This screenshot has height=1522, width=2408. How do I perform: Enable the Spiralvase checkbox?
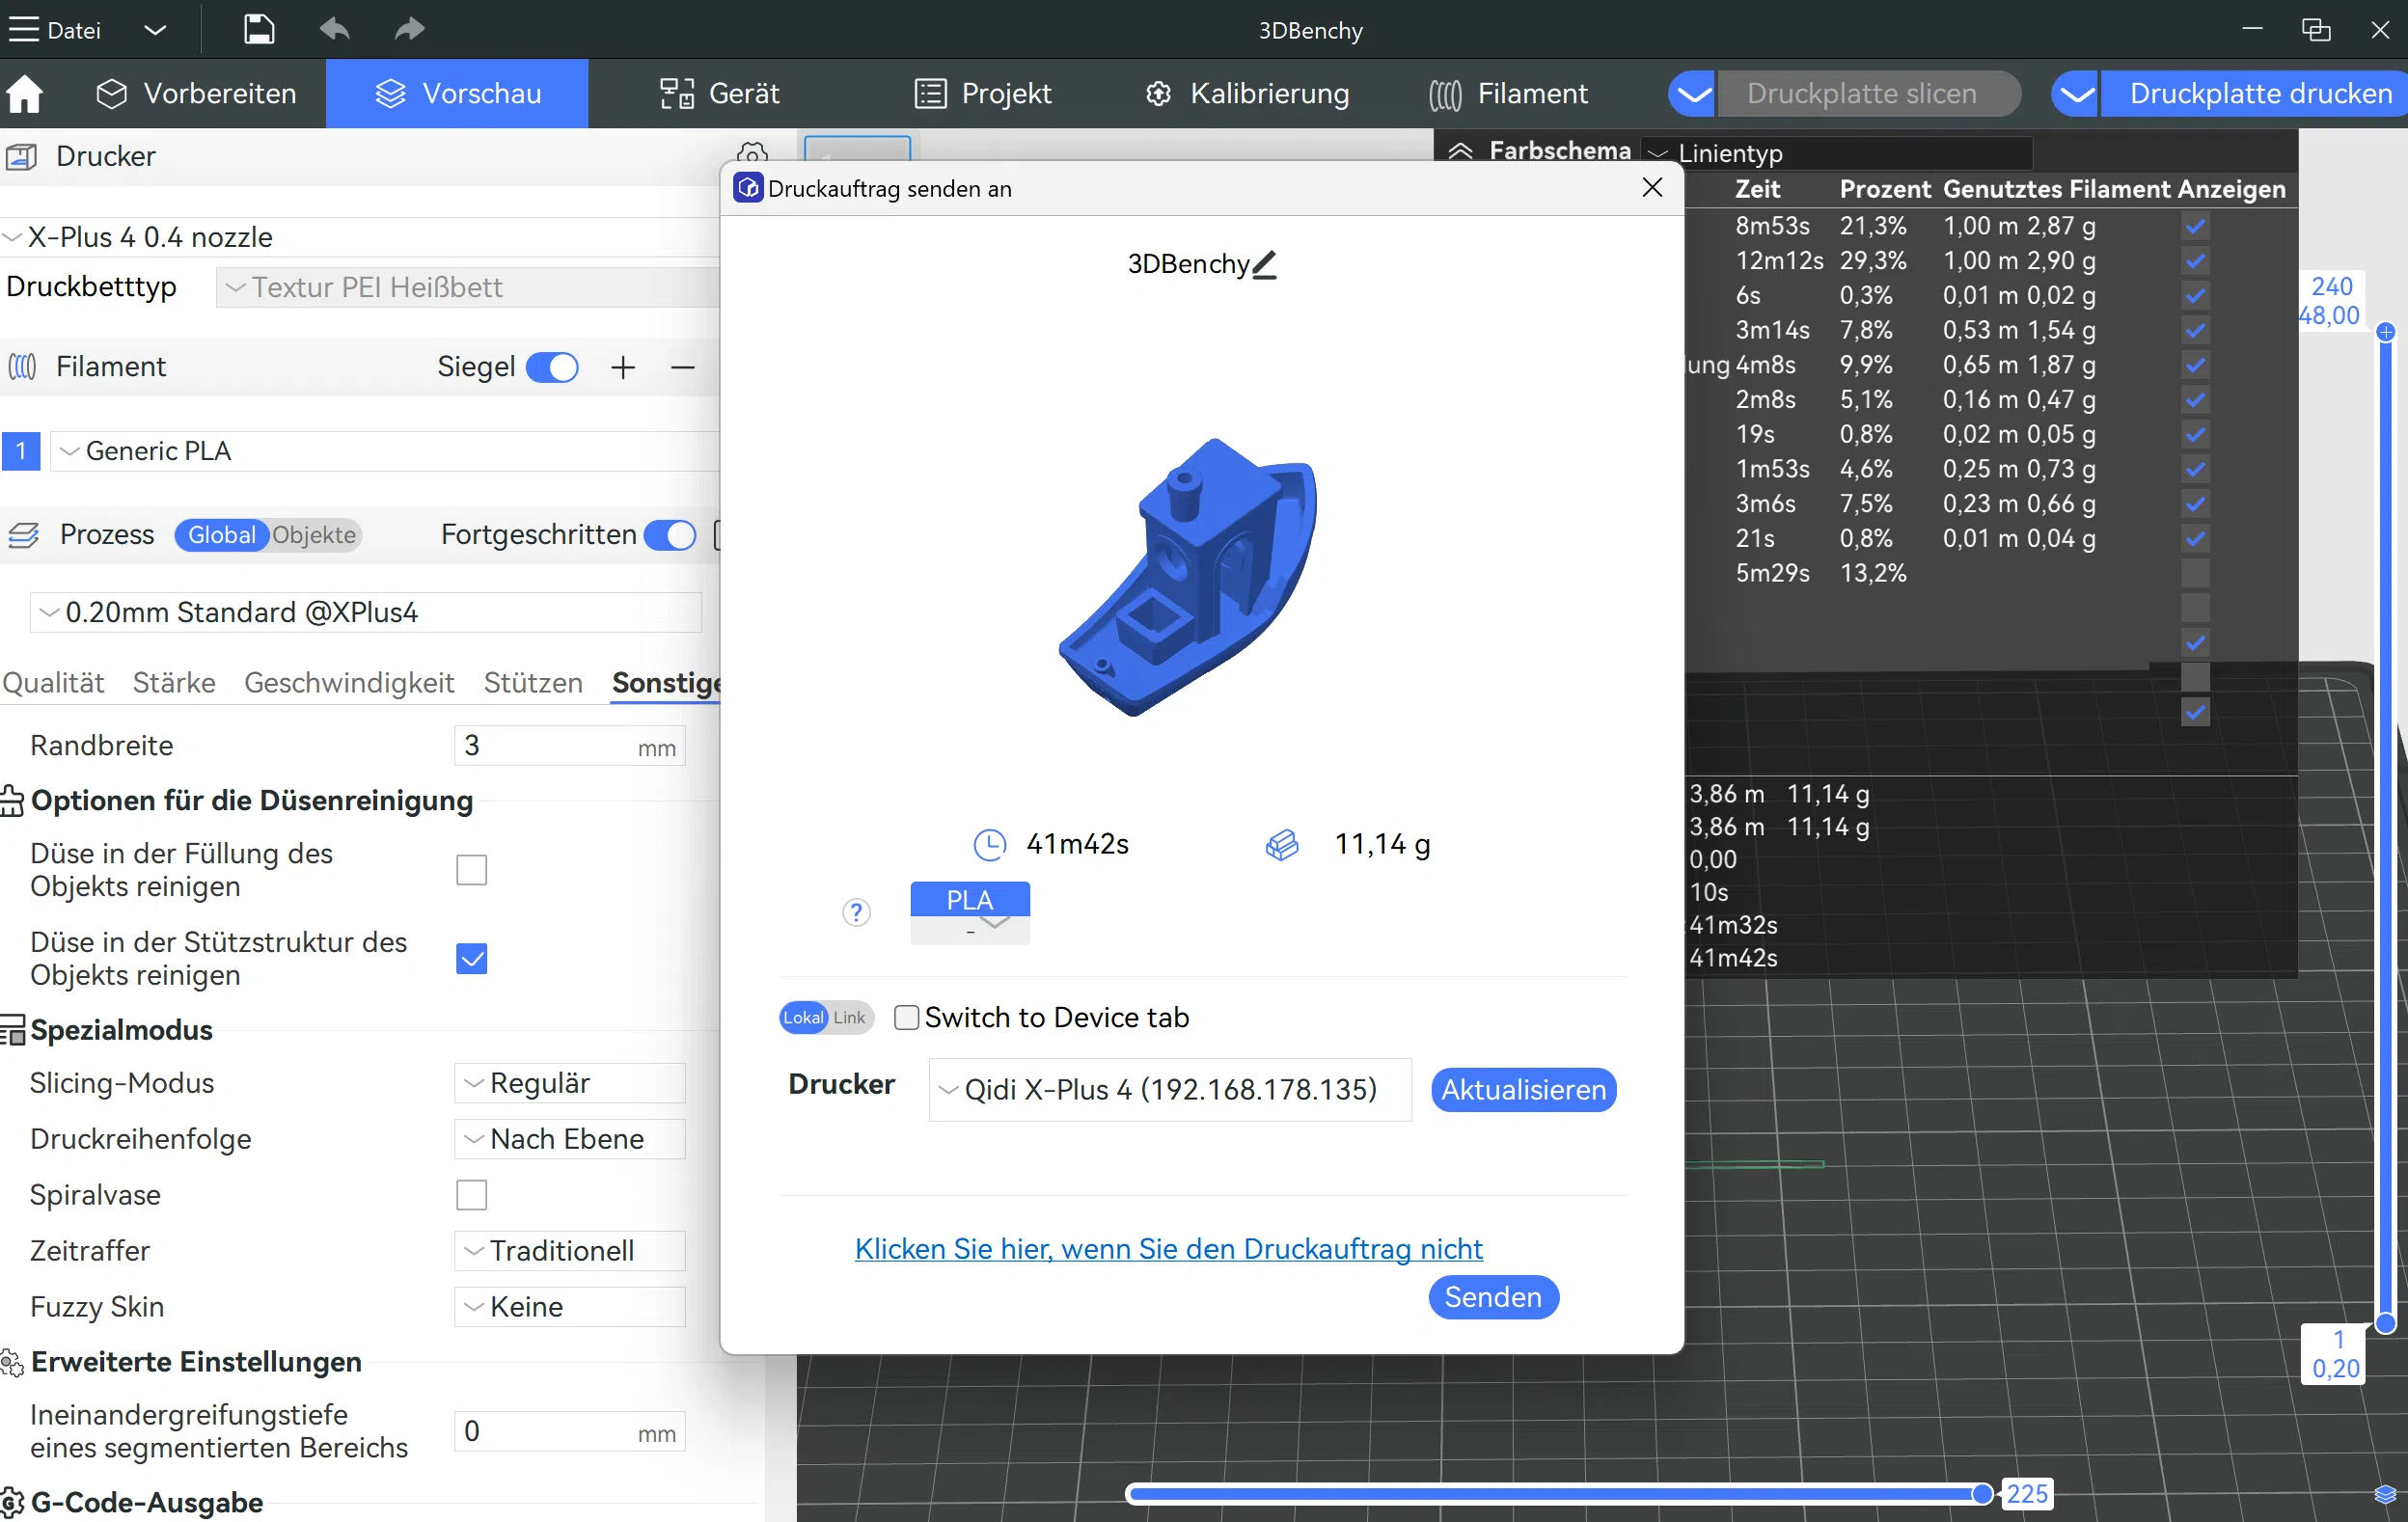tap(472, 1195)
